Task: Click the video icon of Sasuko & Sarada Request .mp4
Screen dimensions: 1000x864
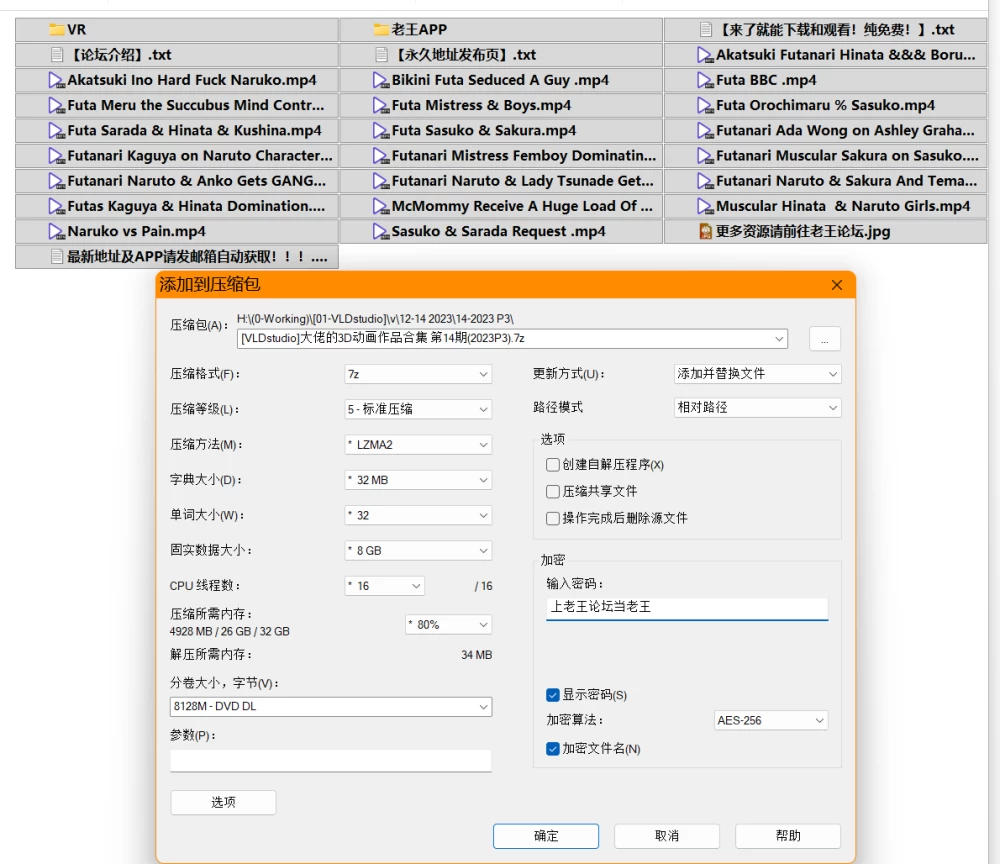Action: [381, 231]
